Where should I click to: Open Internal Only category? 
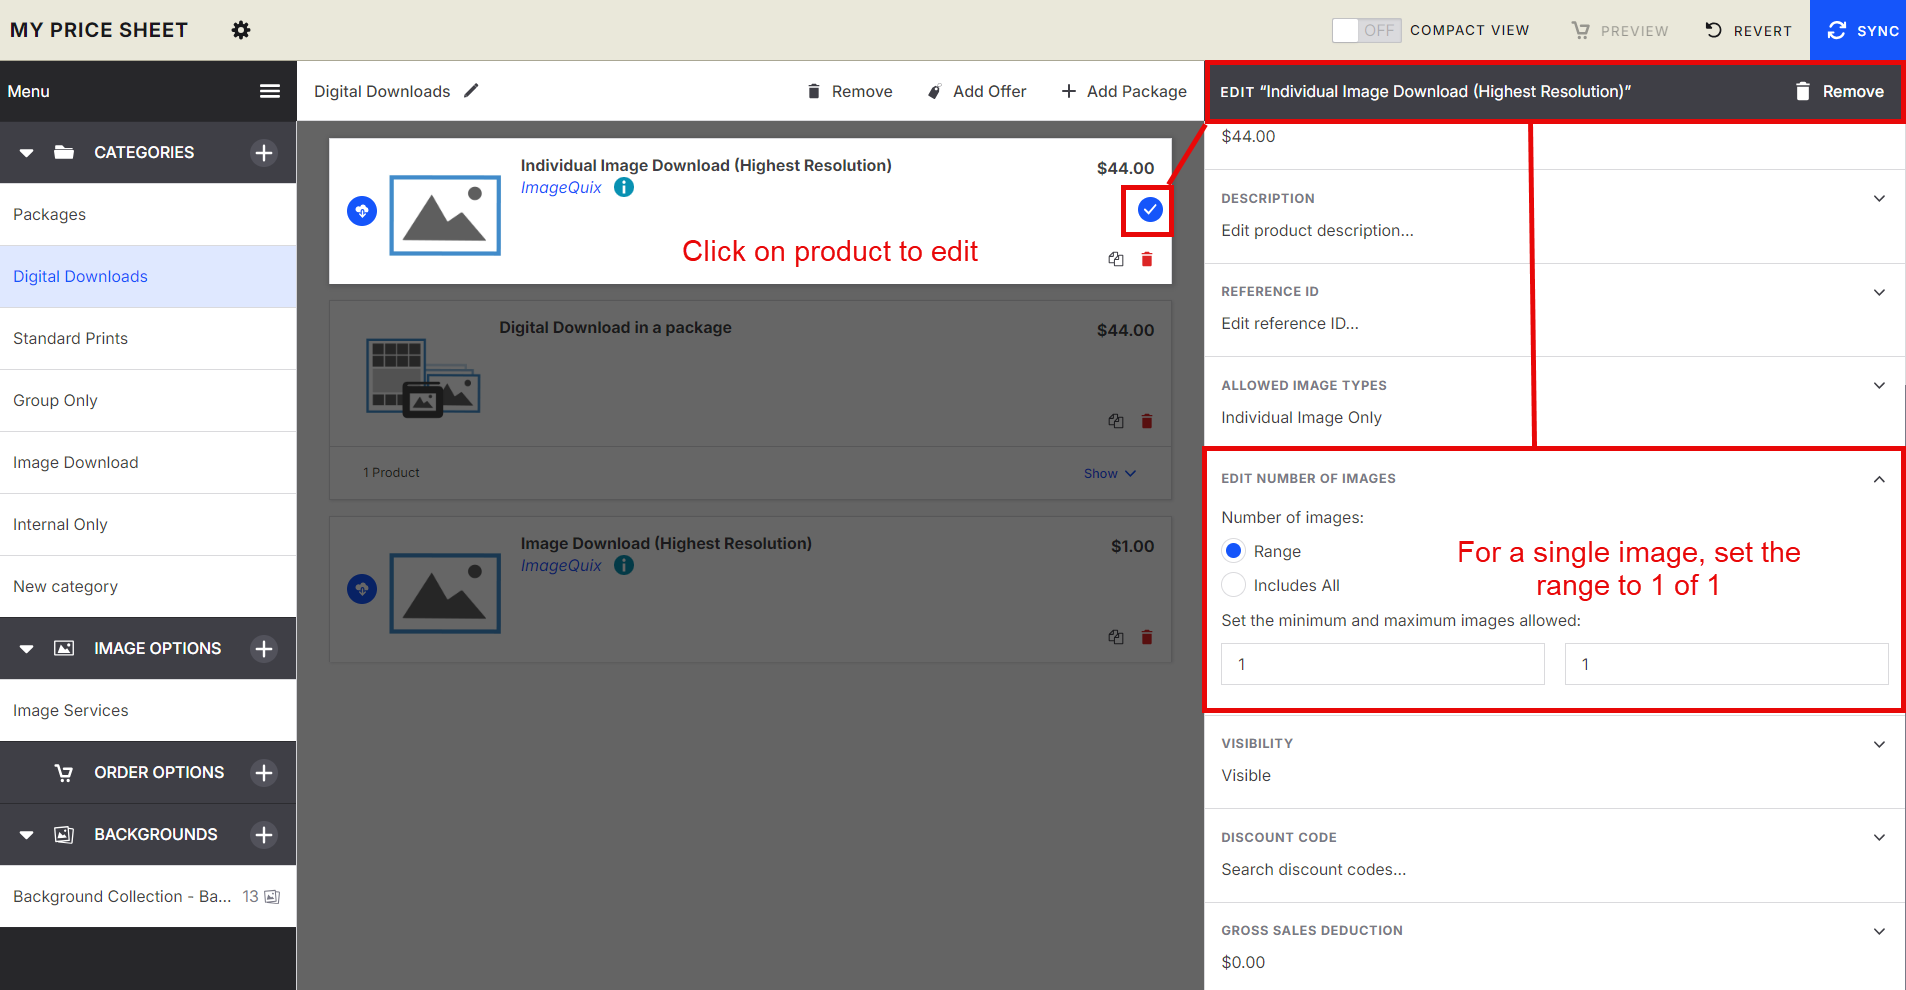pos(148,525)
